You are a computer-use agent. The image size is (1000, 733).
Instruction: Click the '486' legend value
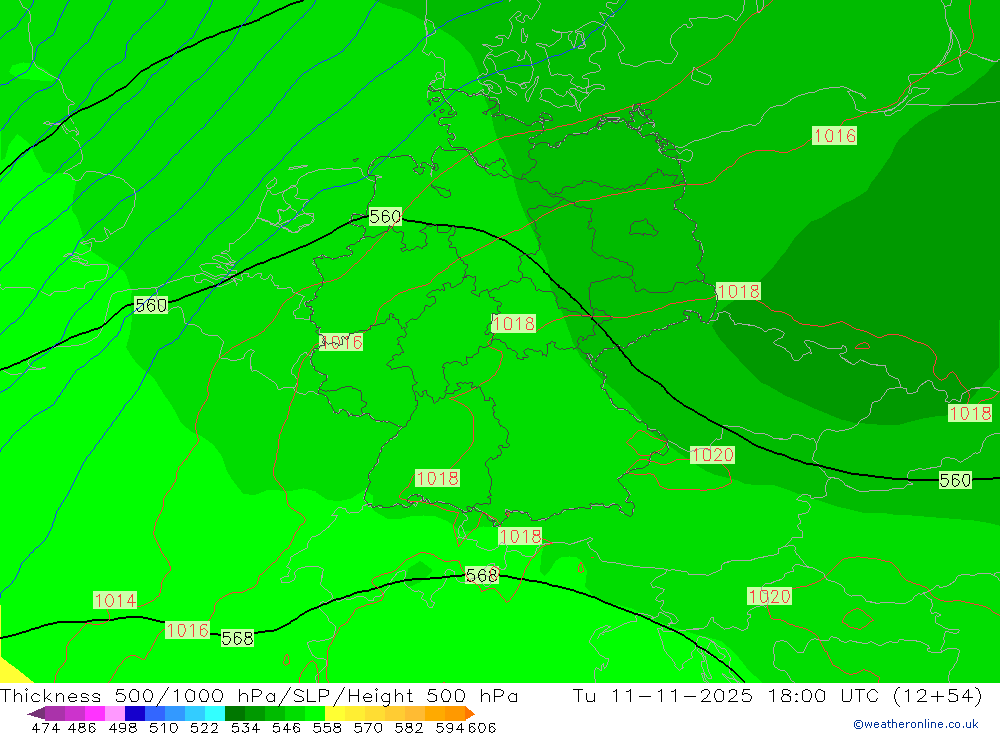click(82, 728)
